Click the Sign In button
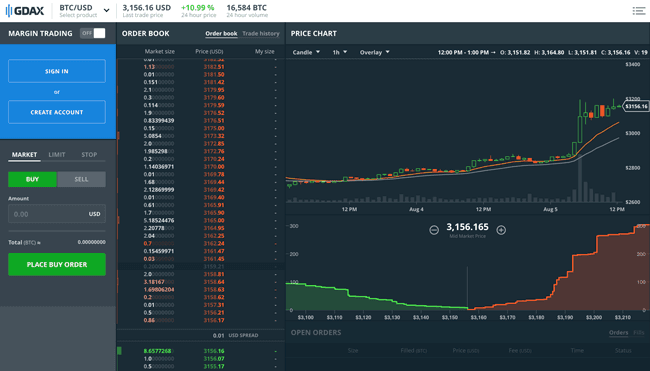This screenshot has width=650, height=371. pyautogui.click(x=57, y=71)
